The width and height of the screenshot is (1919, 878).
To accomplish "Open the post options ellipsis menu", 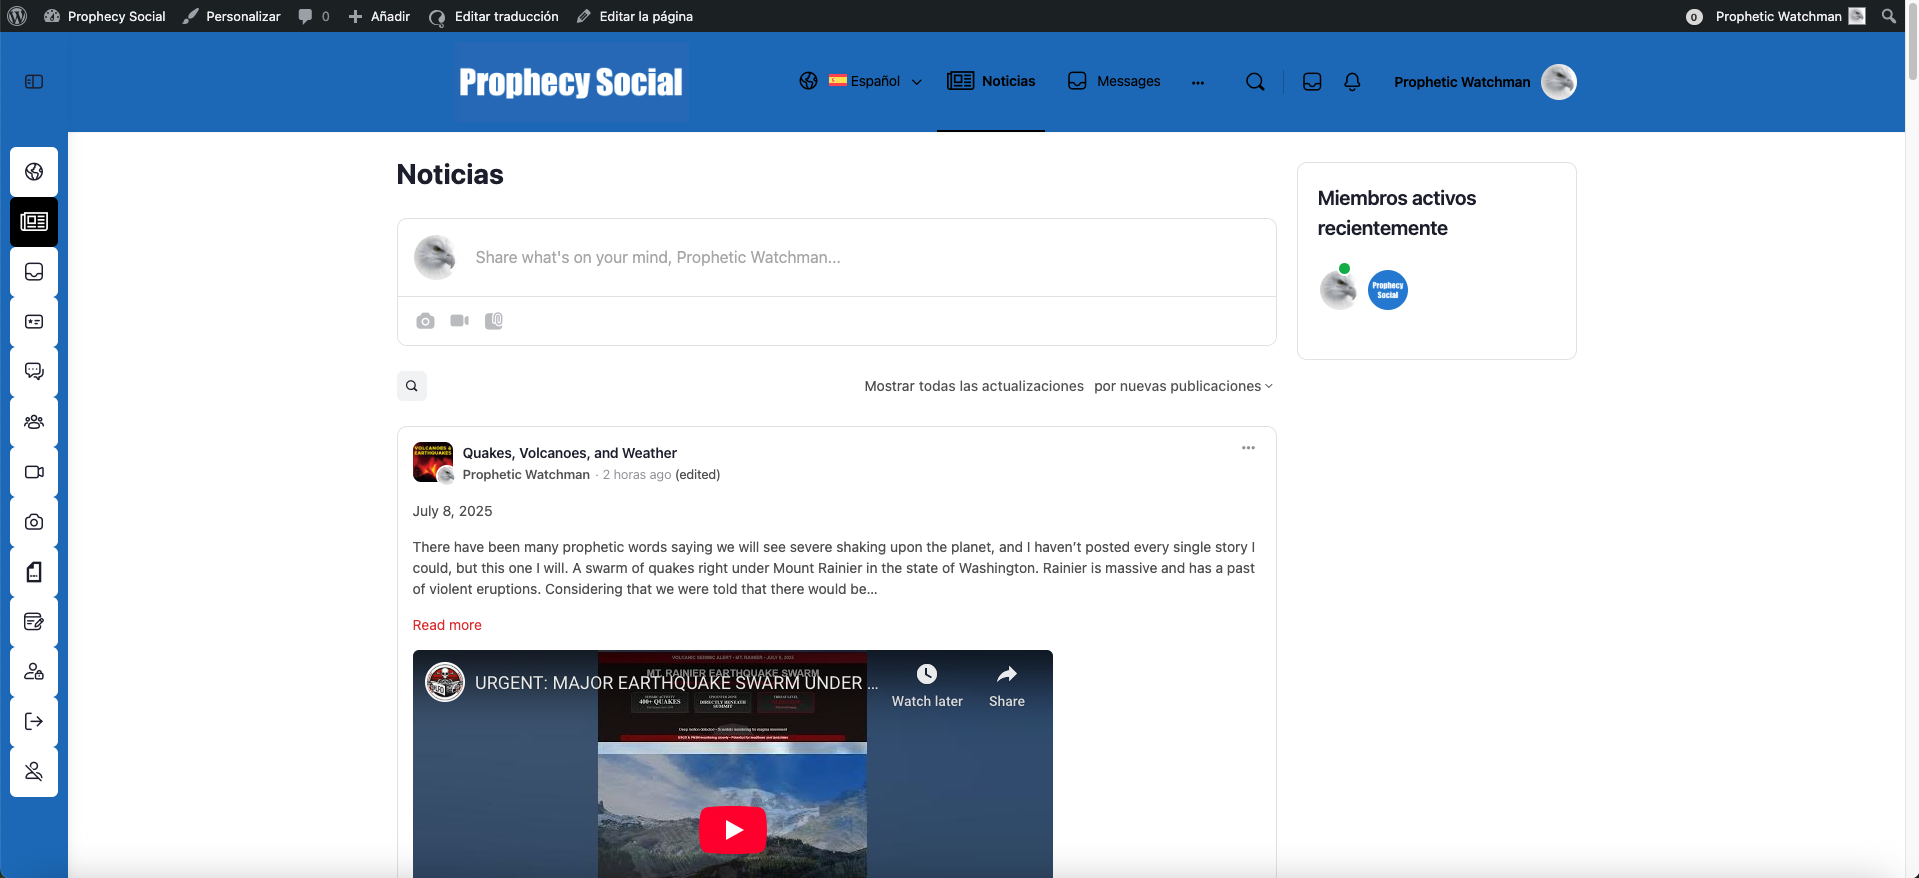I will 1248,448.
